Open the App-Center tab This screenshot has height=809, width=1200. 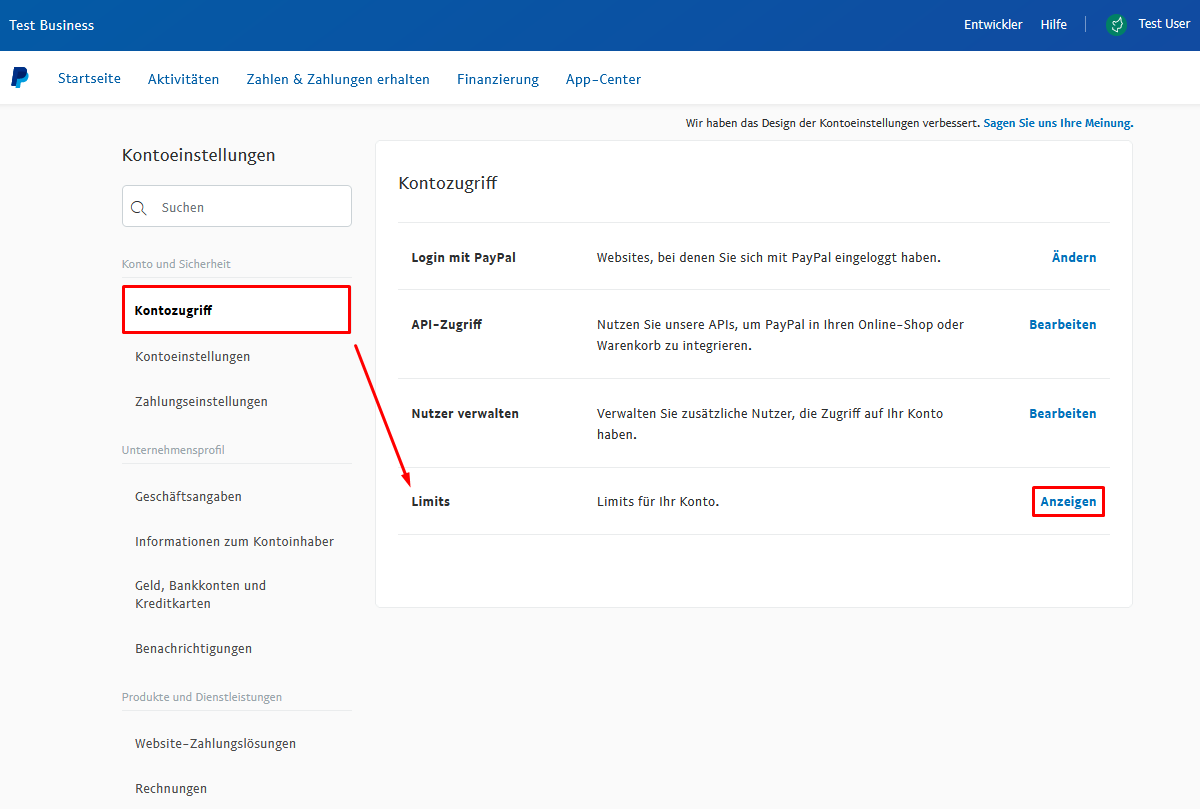pos(604,79)
